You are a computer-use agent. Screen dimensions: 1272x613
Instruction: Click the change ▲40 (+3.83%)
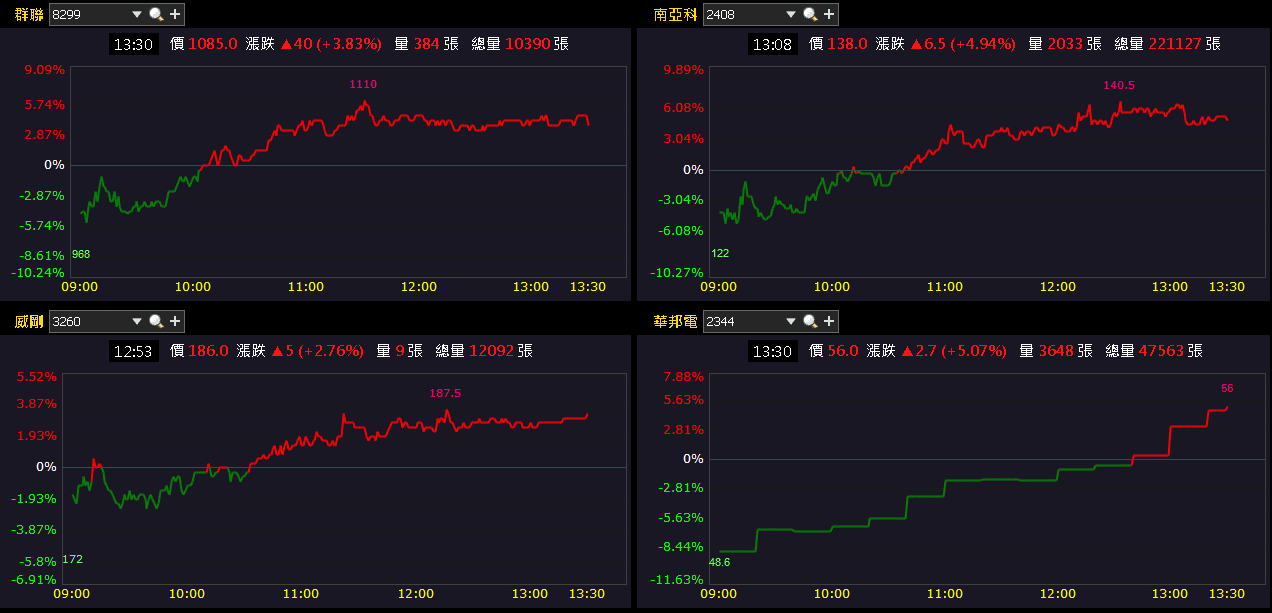click(x=331, y=44)
